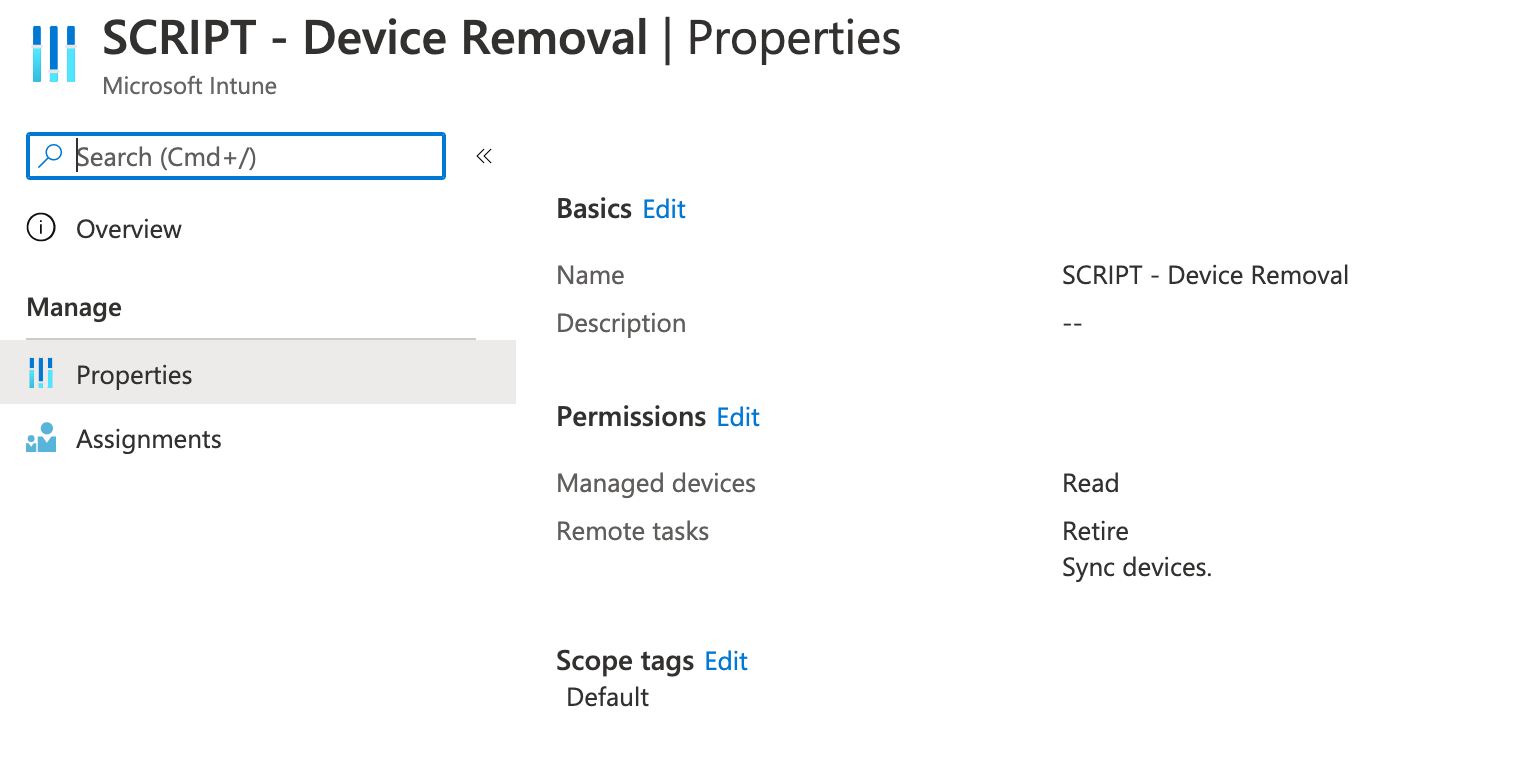
Task: Click the Assignments people icon in the sidebar
Action: [41, 439]
